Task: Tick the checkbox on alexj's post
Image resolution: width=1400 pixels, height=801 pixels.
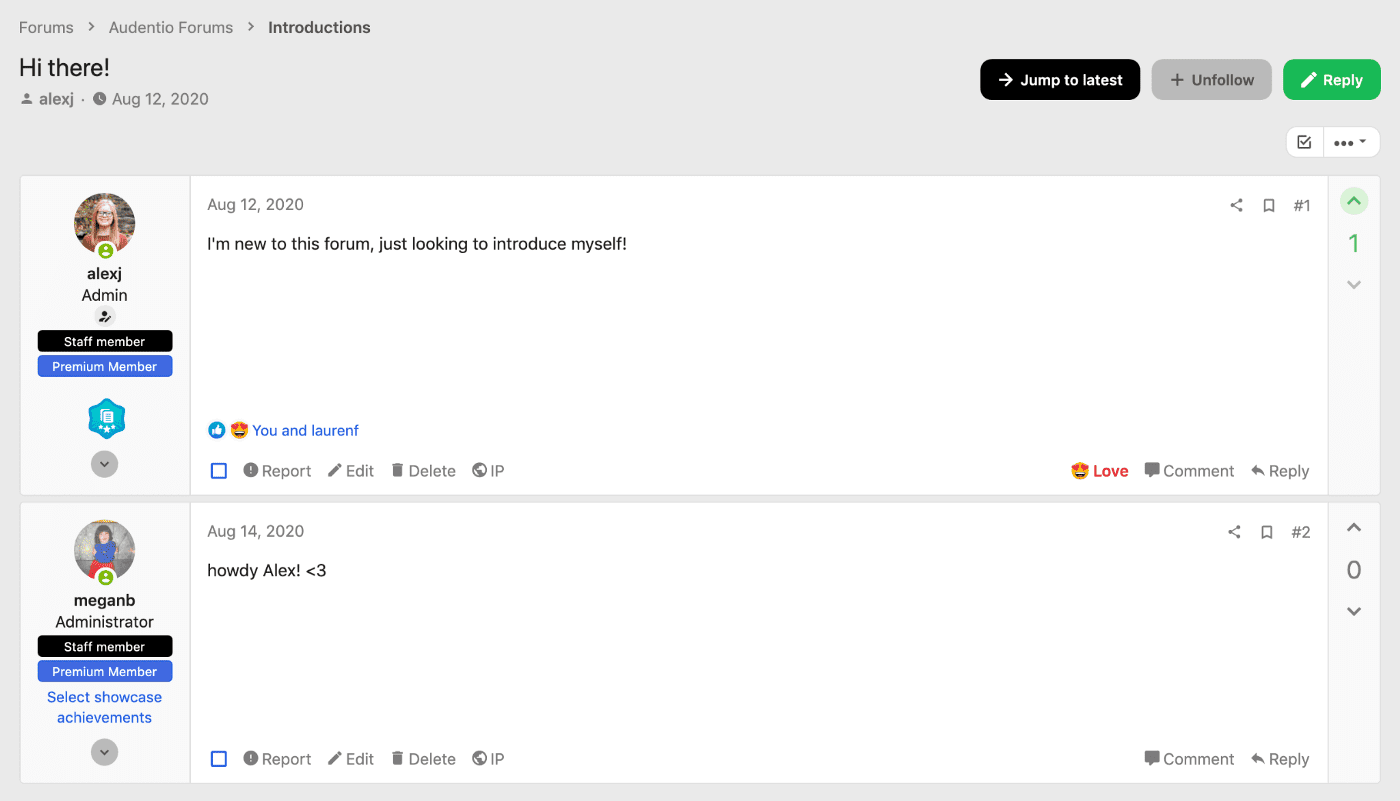Action: tap(219, 471)
